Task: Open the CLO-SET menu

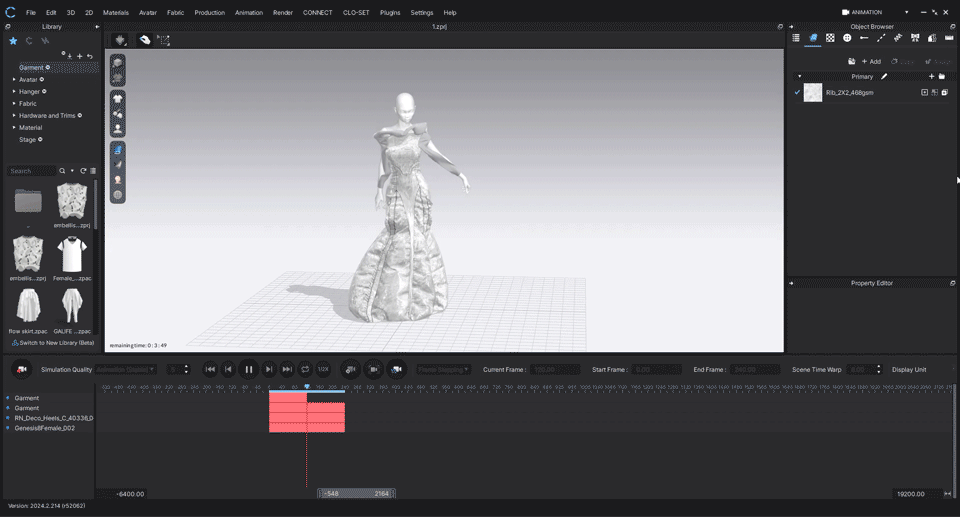Action: 356,12
